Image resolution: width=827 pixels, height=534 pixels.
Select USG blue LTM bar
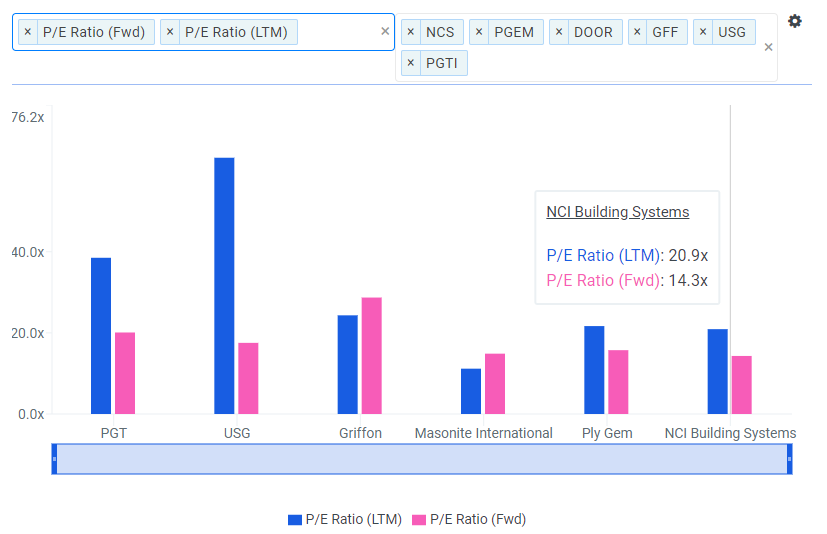(224, 285)
